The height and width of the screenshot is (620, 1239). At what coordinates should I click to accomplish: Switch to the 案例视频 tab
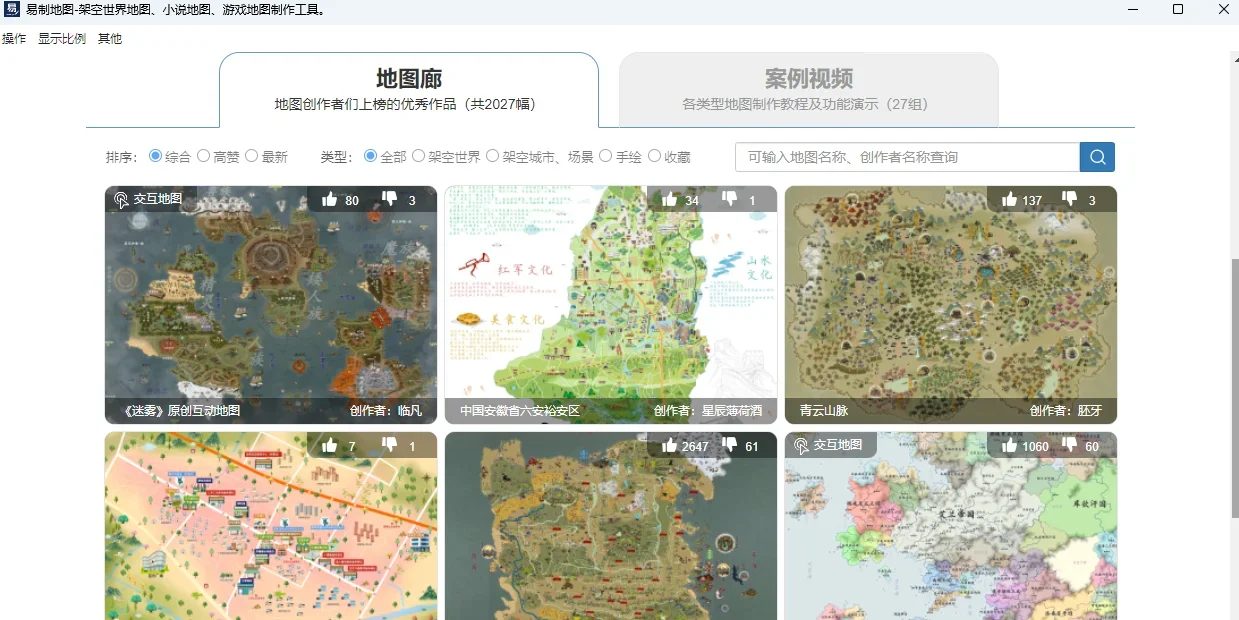[809, 90]
